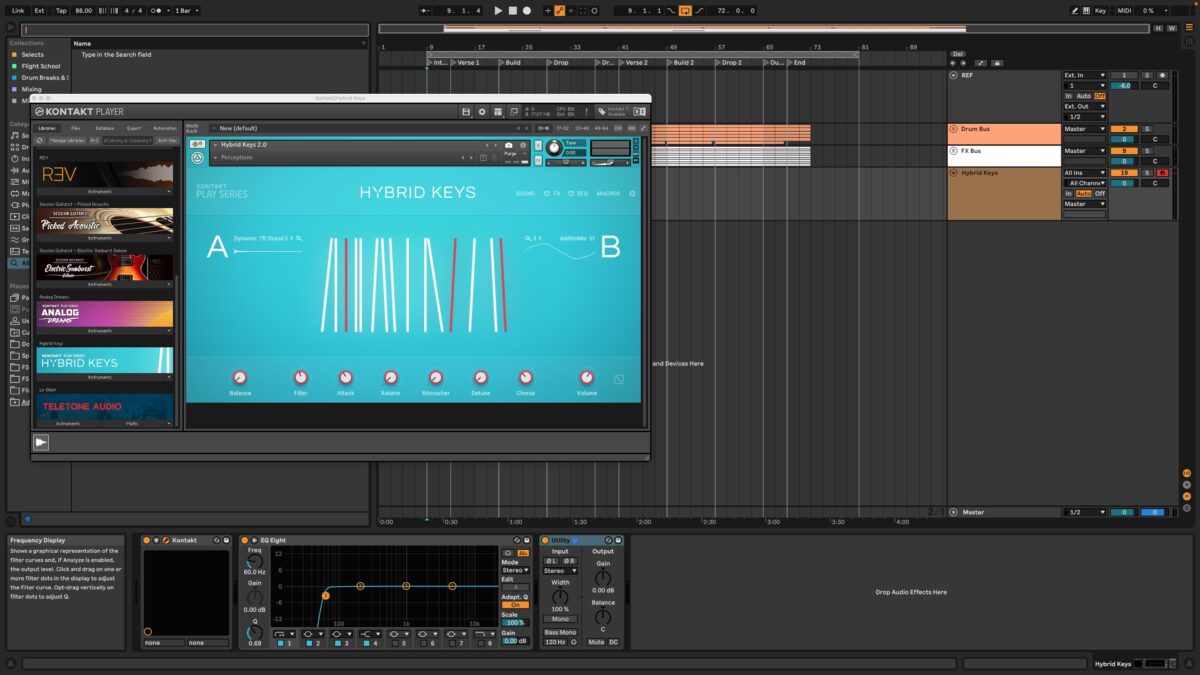
Task: Click the Kontakt Play button at window bottom
Action: coord(41,441)
